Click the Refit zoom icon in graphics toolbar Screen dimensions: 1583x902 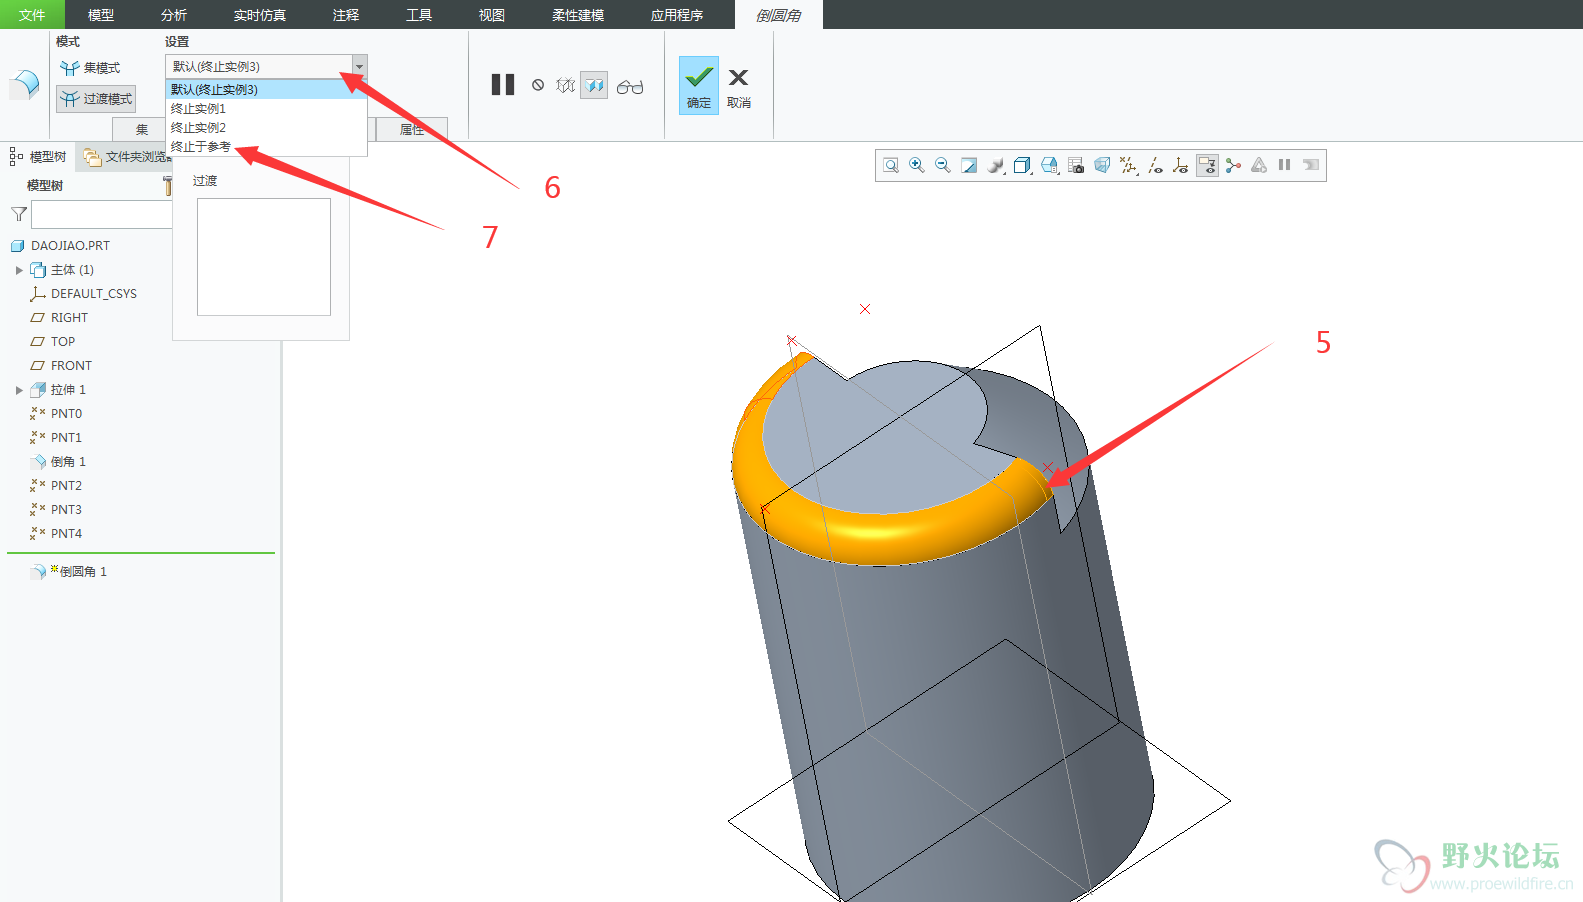(891, 165)
